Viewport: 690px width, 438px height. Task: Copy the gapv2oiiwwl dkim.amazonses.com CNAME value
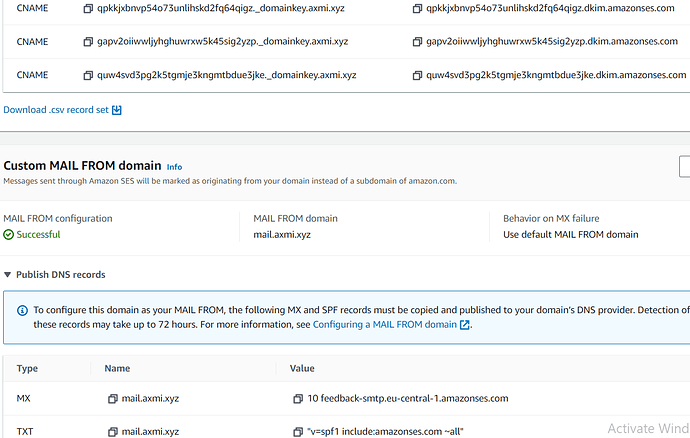[x=417, y=42]
